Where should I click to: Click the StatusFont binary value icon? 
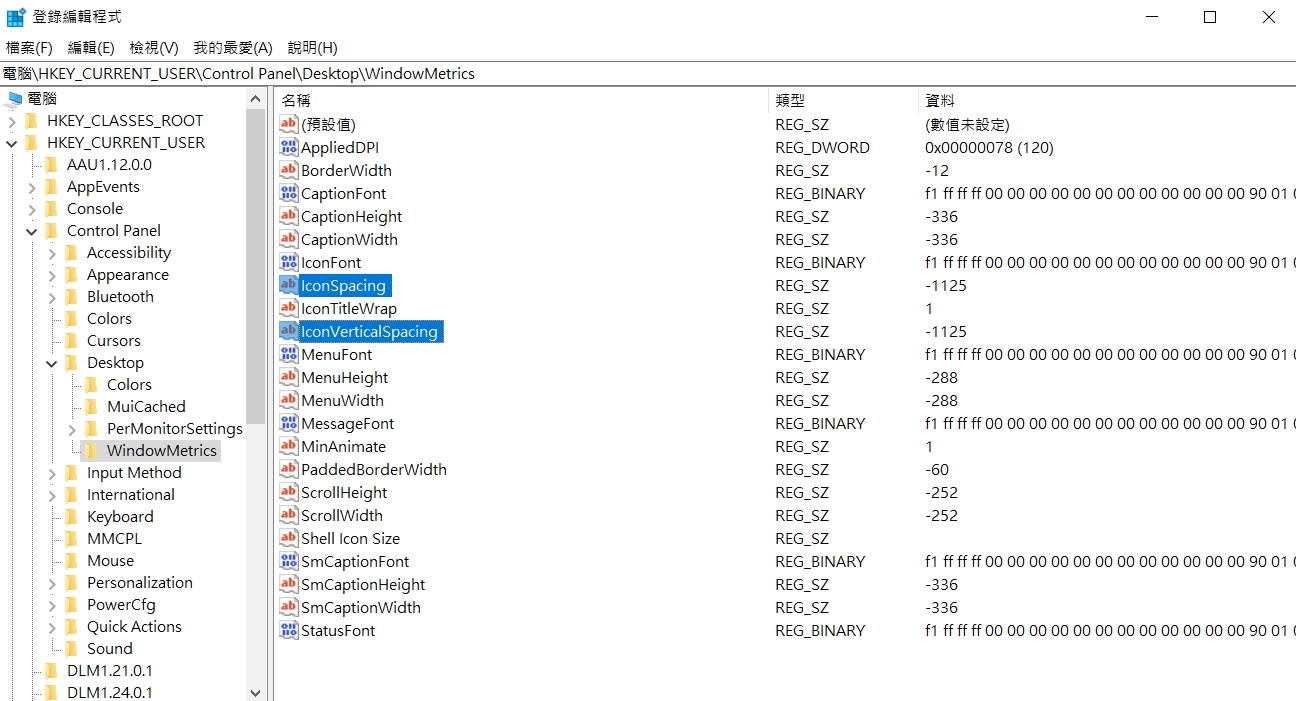click(x=288, y=630)
